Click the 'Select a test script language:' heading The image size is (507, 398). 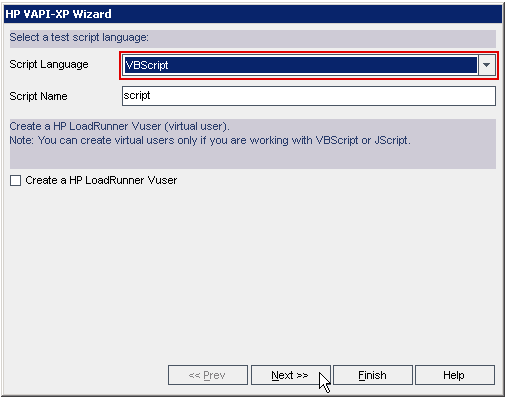click(79, 37)
